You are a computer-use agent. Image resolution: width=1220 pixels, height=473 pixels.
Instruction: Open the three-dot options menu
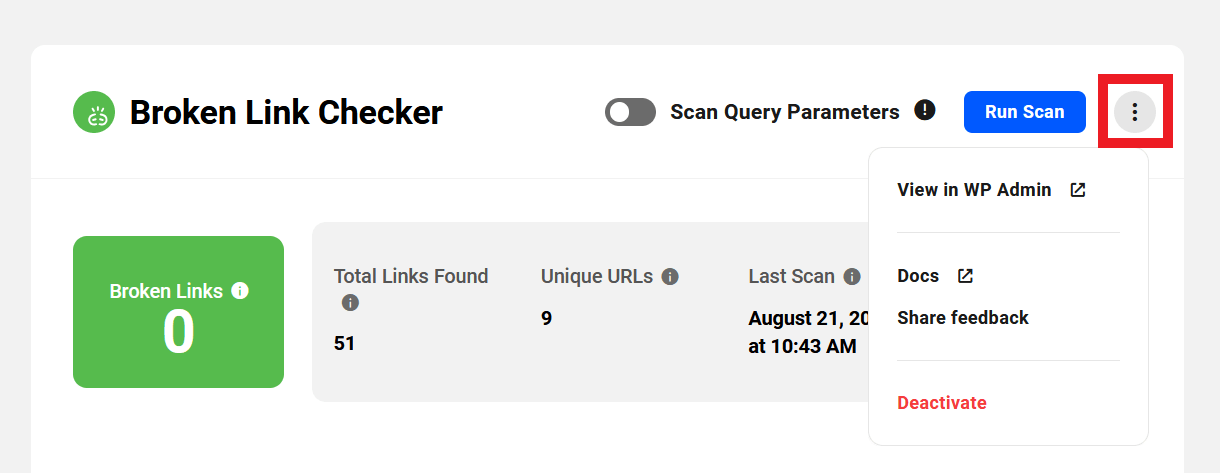point(1135,112)
